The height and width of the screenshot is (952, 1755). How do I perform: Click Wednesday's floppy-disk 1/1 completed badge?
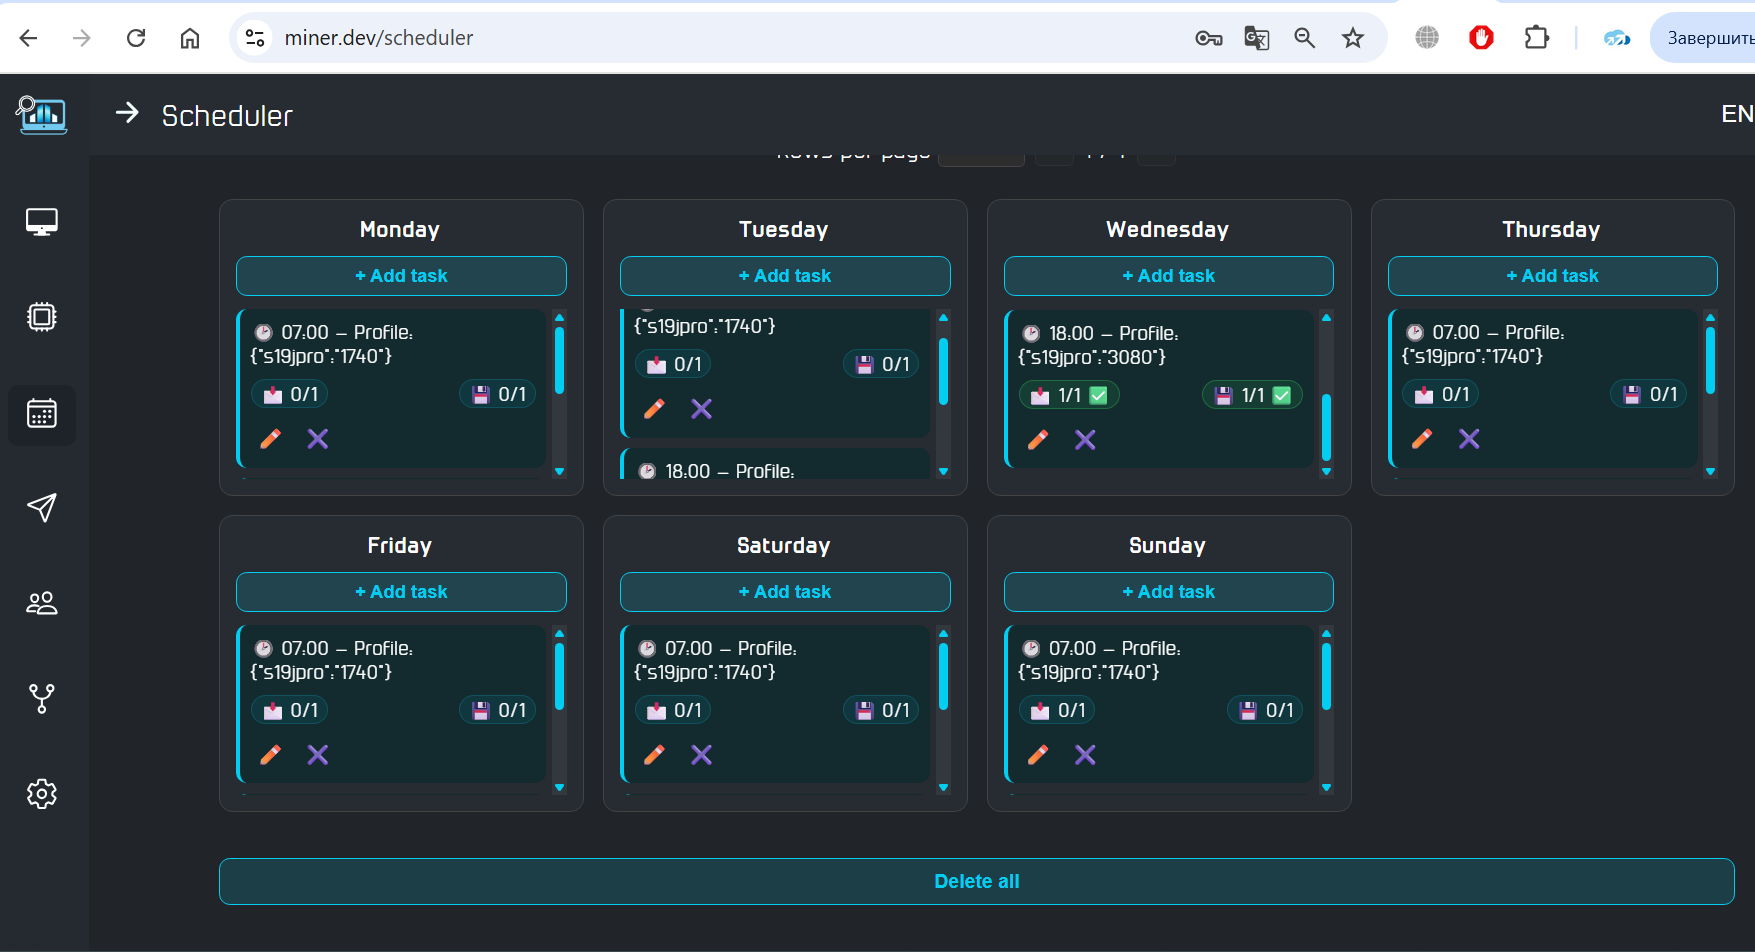[x=1252, y=395]
